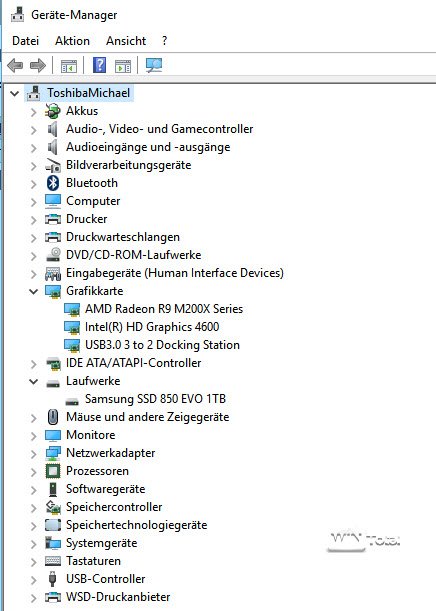Click the WSD-Druckanbieter printer icon
The height and width of the screenshot is (611, 436).
[x=53, y=597]
